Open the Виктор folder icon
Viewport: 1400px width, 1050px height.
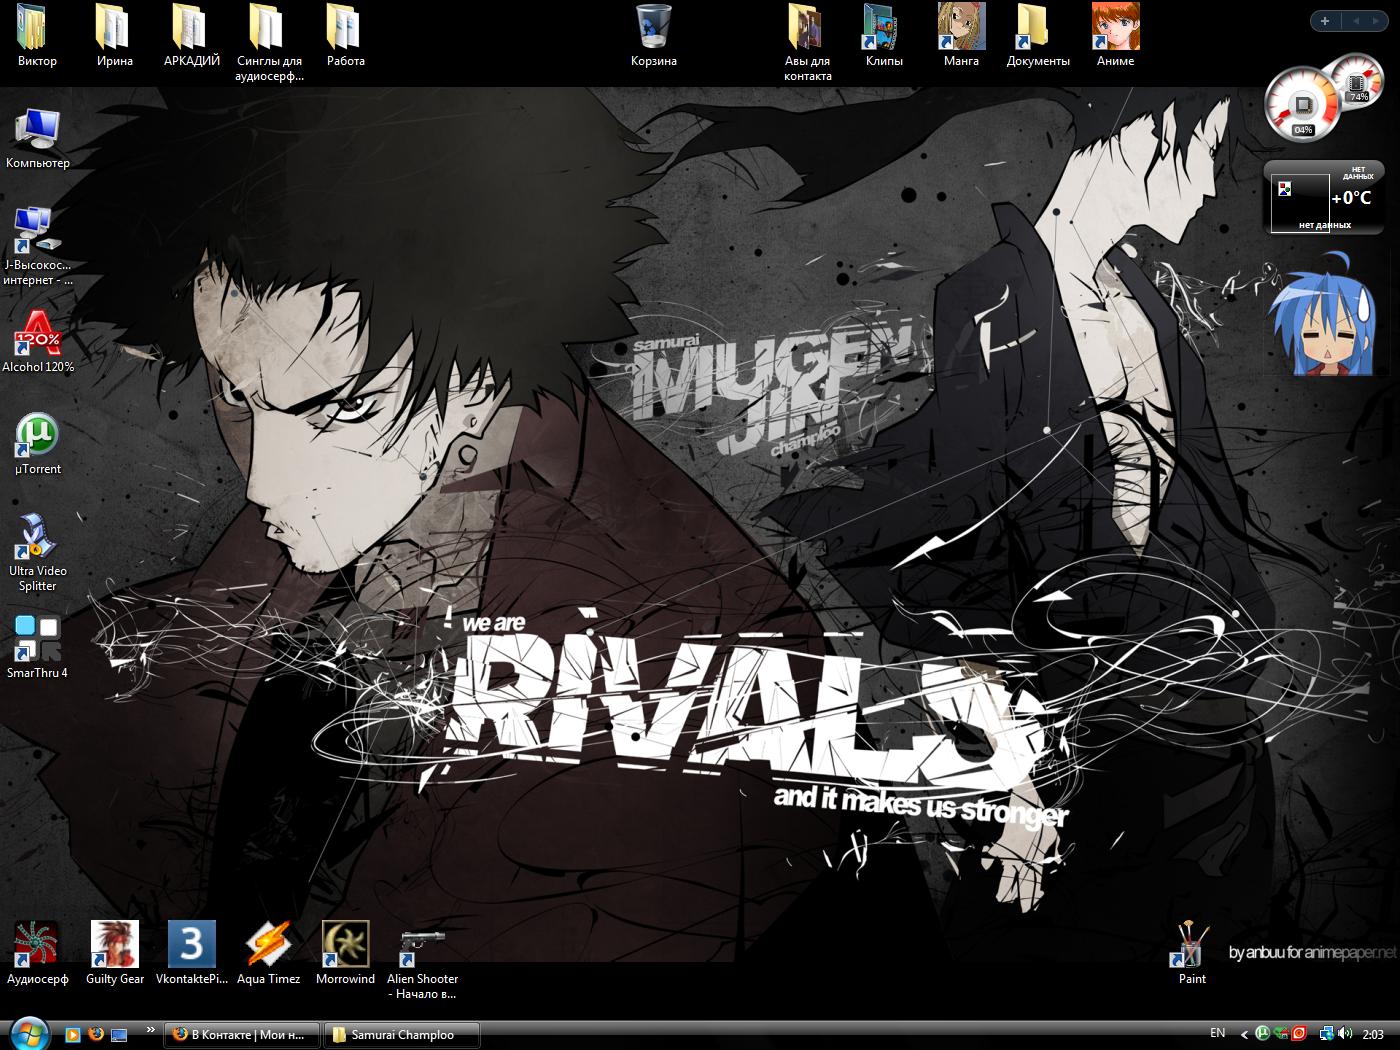(37, 35)
